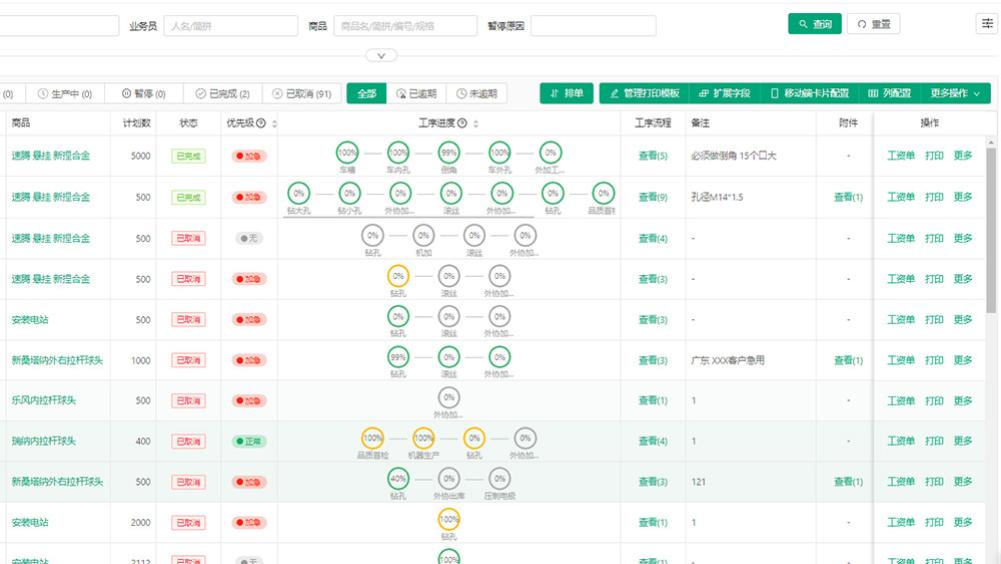Click the 商品 search input field
1001x564 pixels.
click(x=405, y=26)
